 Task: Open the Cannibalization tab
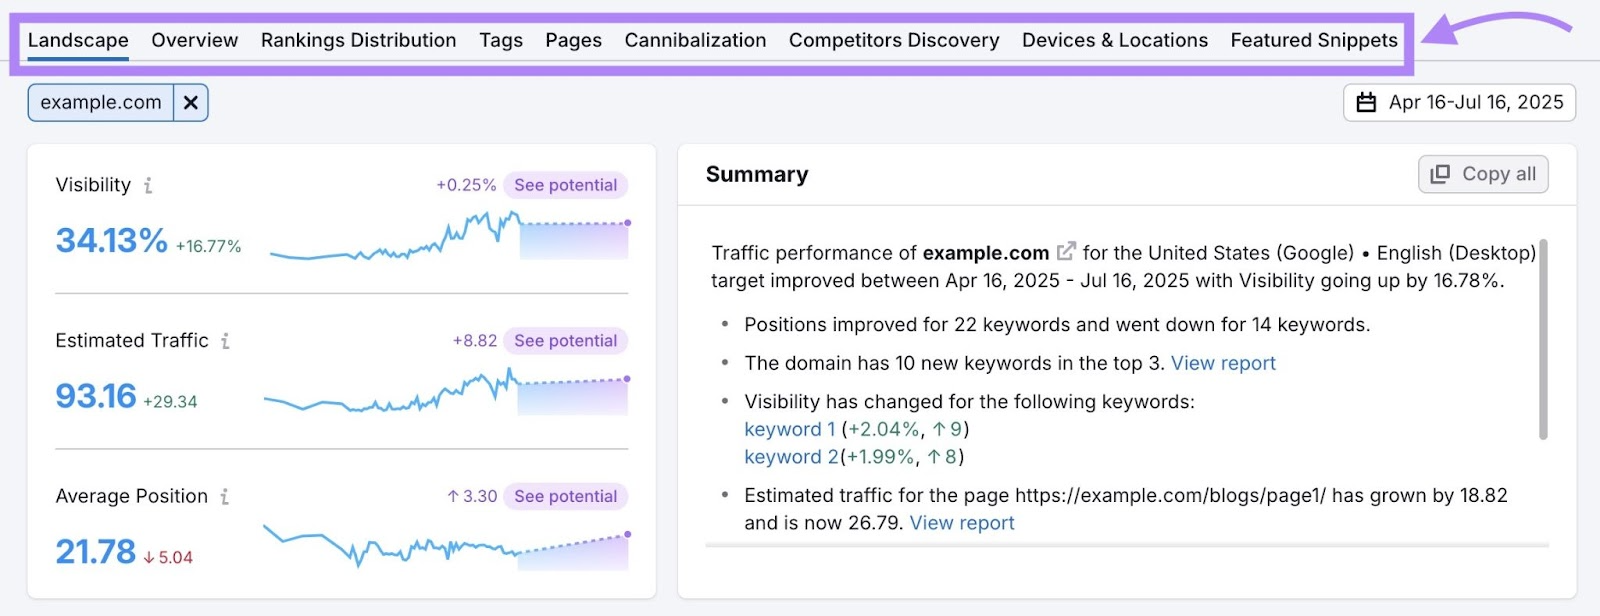coord(695,40)
